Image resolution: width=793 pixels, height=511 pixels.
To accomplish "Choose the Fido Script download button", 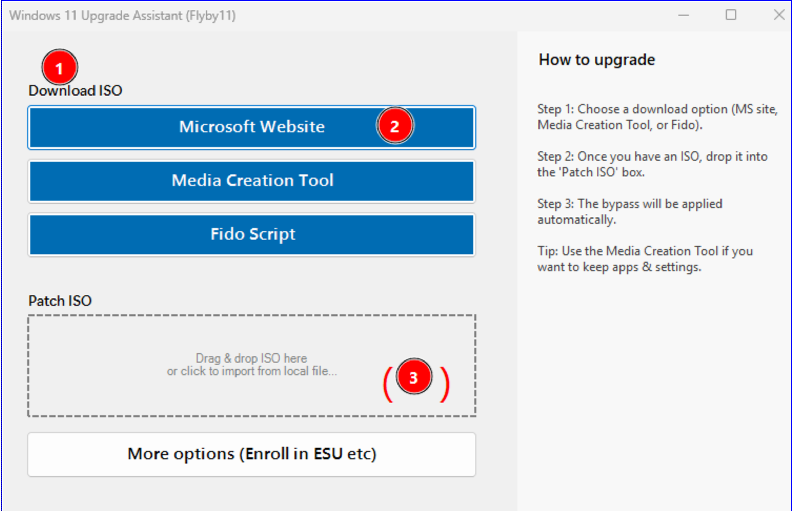I will tap(251, 235).
